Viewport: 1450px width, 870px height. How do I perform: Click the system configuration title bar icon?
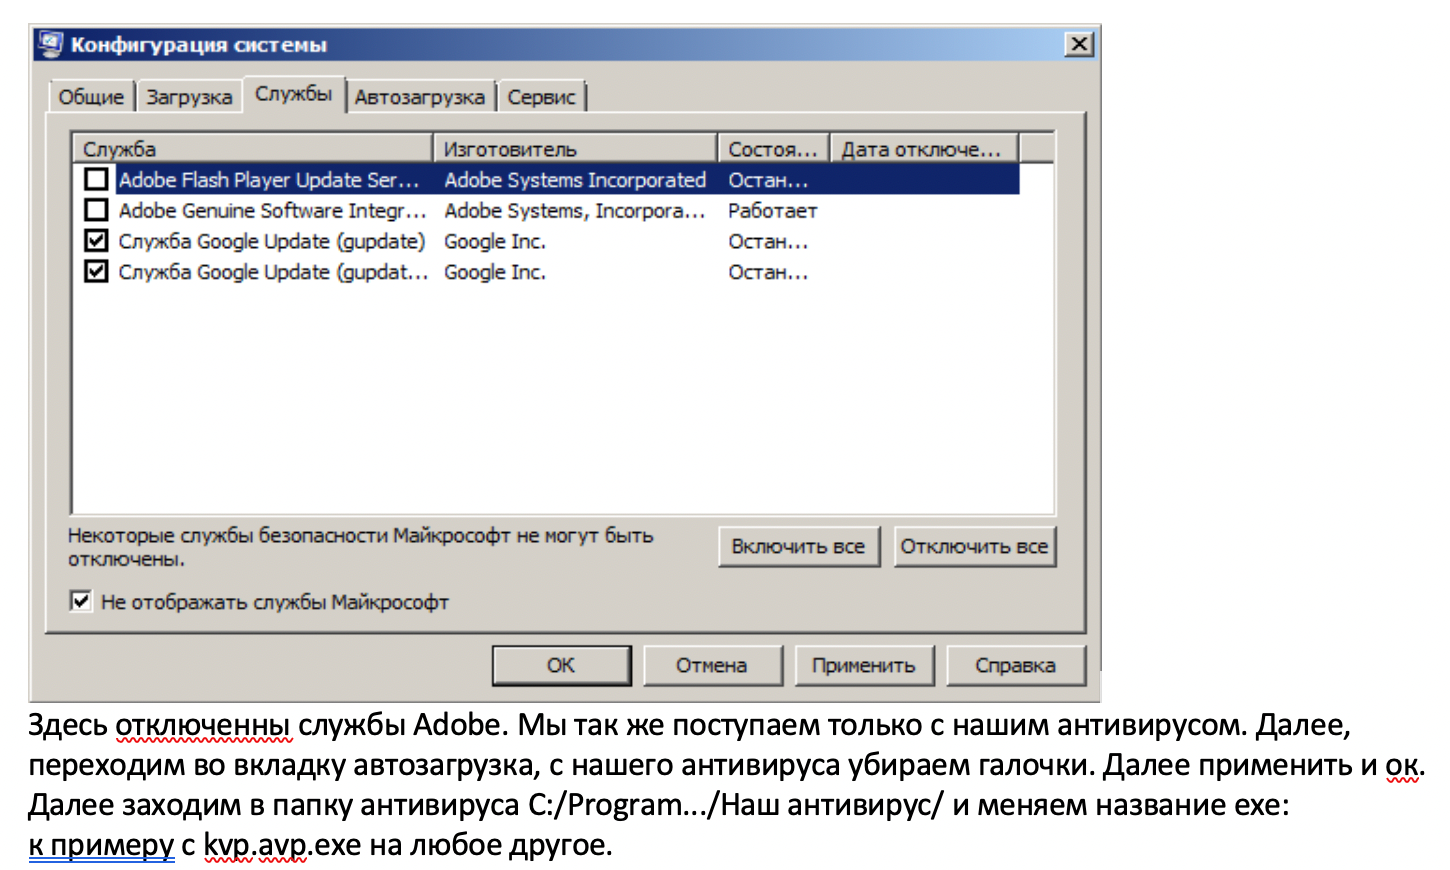pos(50,44)
